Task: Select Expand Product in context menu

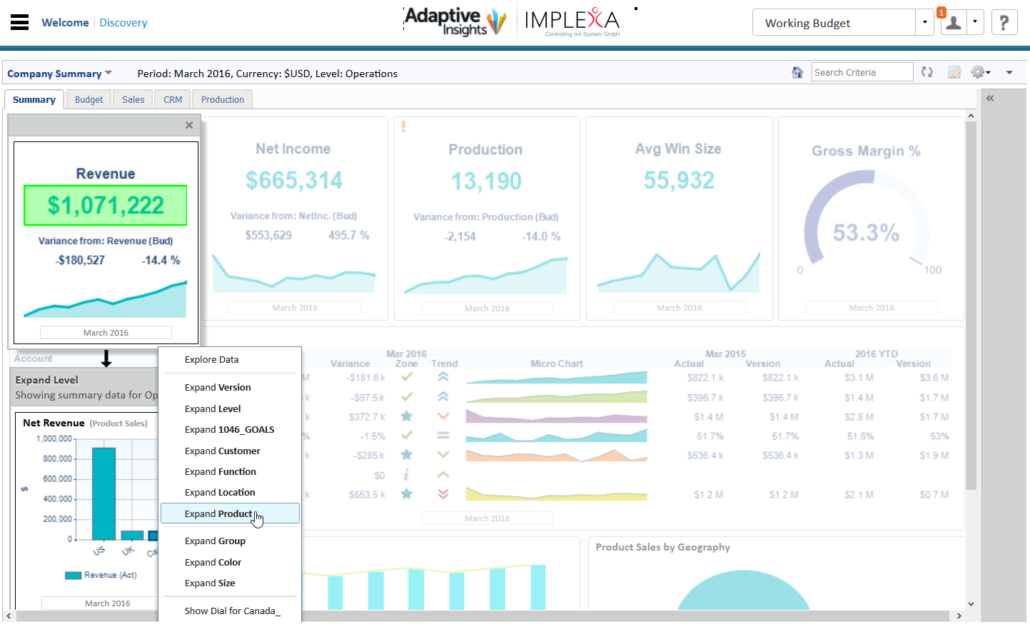Action: (218, 514)
